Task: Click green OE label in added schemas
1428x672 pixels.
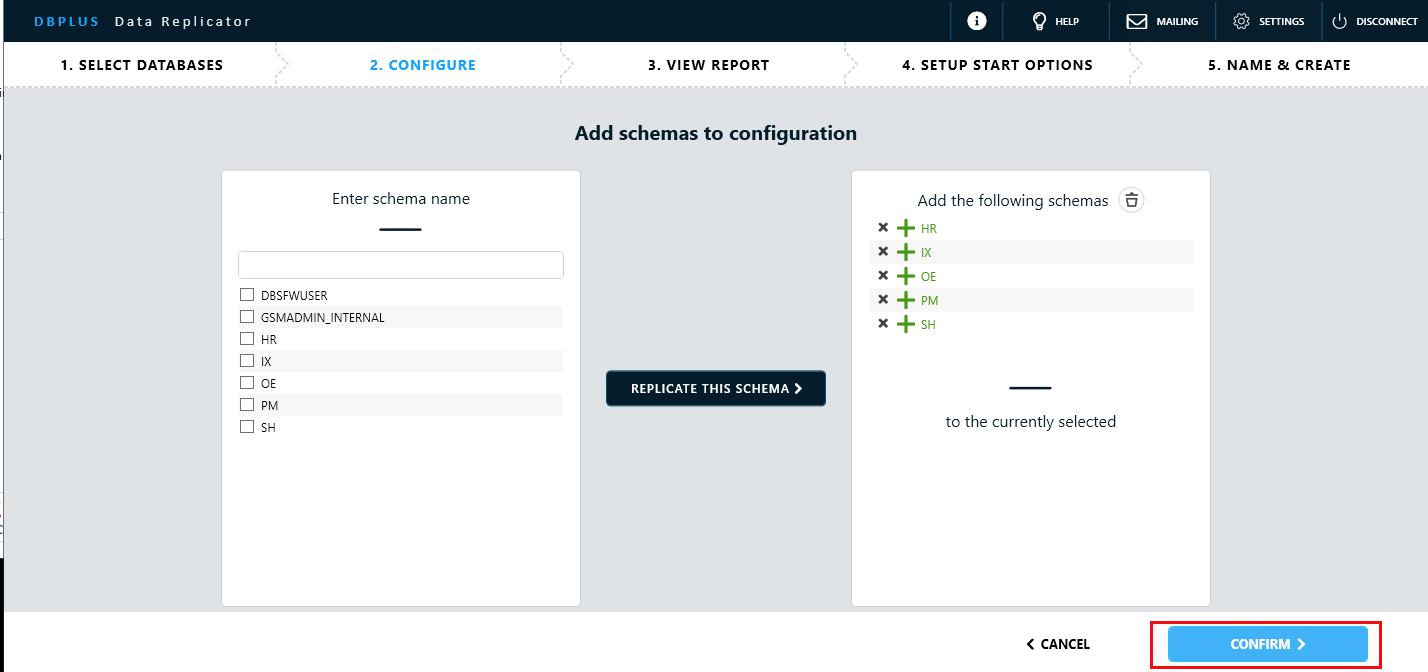Action: [929, 277]
